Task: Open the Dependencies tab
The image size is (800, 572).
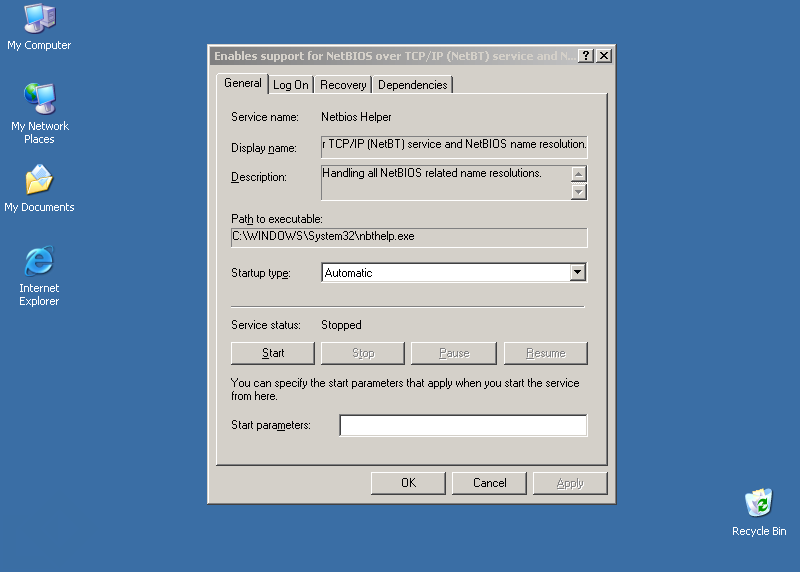Action: click(x=412, y=85)
